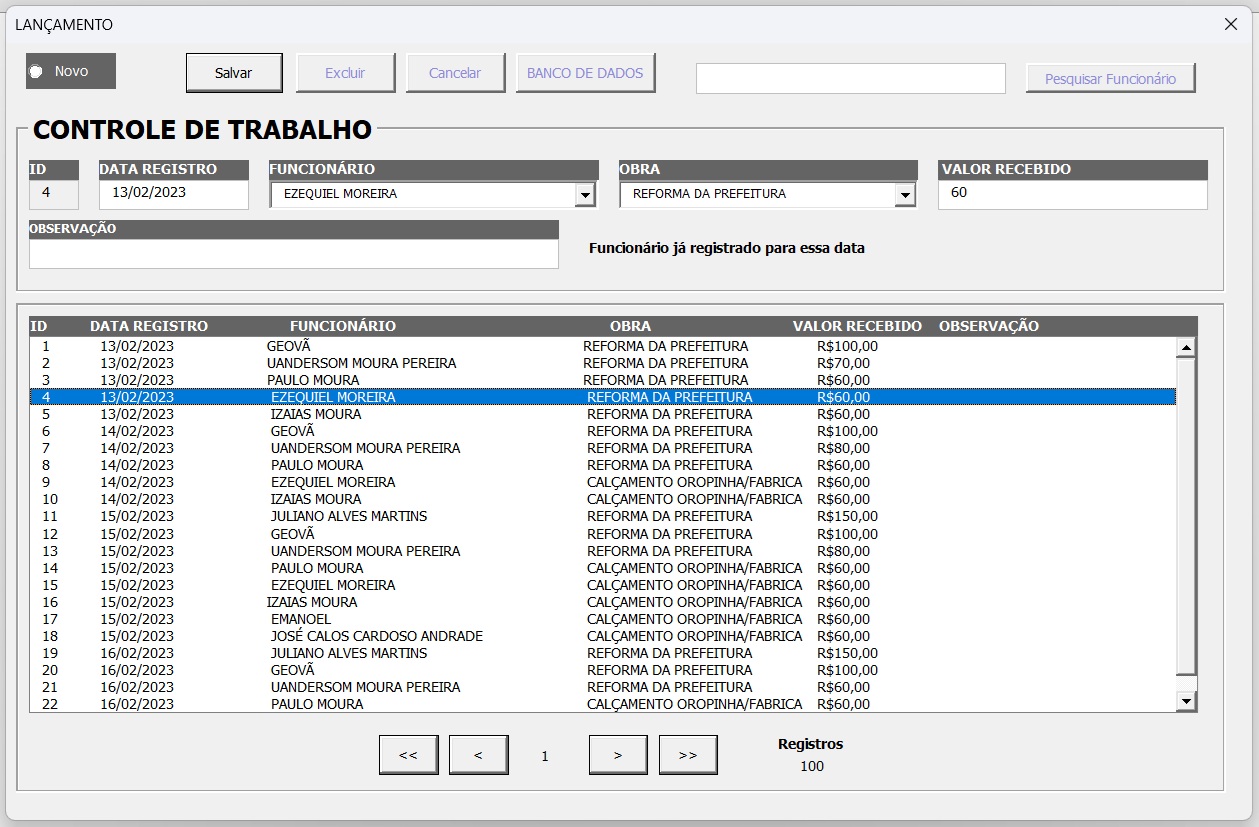
Task: Select row 15 EZEQUIEL MOREIRA
Action: 603,585
